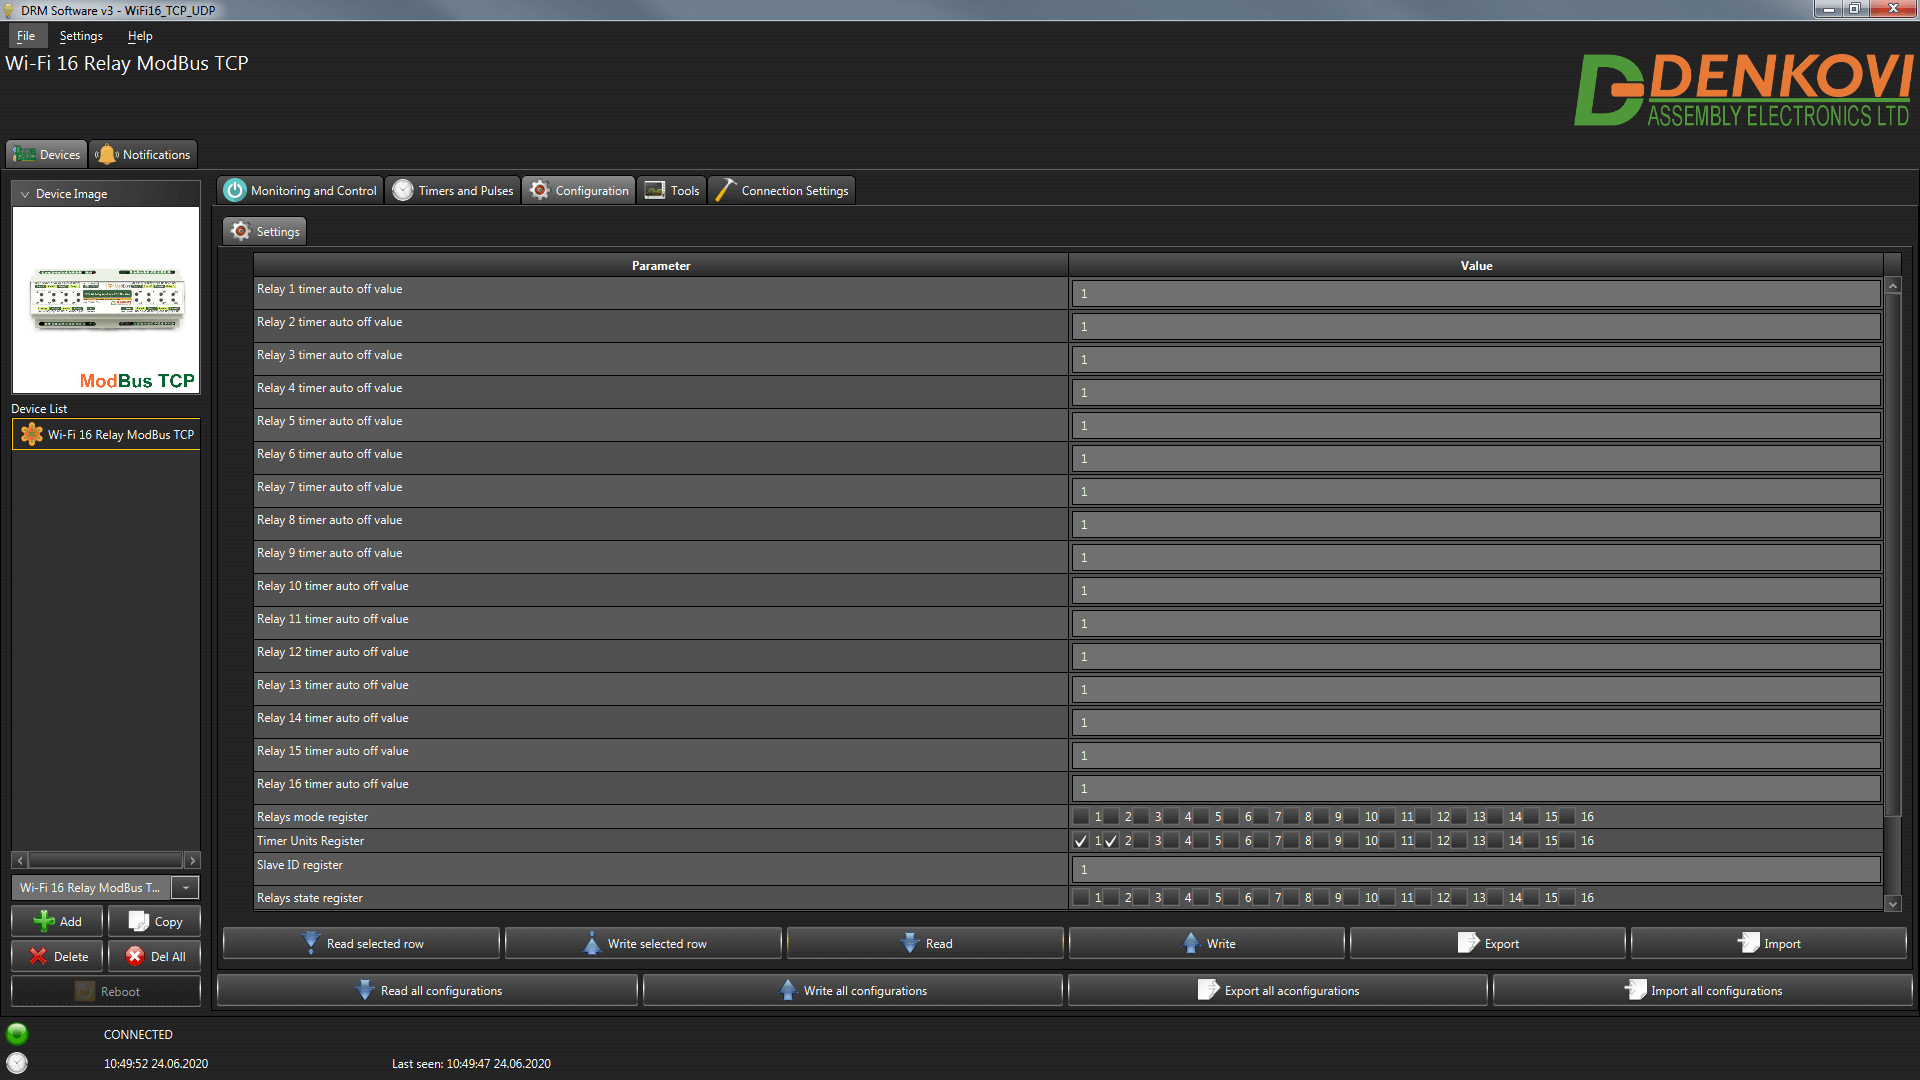Click Write all configurations button
Image resolution: width=1920 pixels, height=1080 pixels.
866,989
